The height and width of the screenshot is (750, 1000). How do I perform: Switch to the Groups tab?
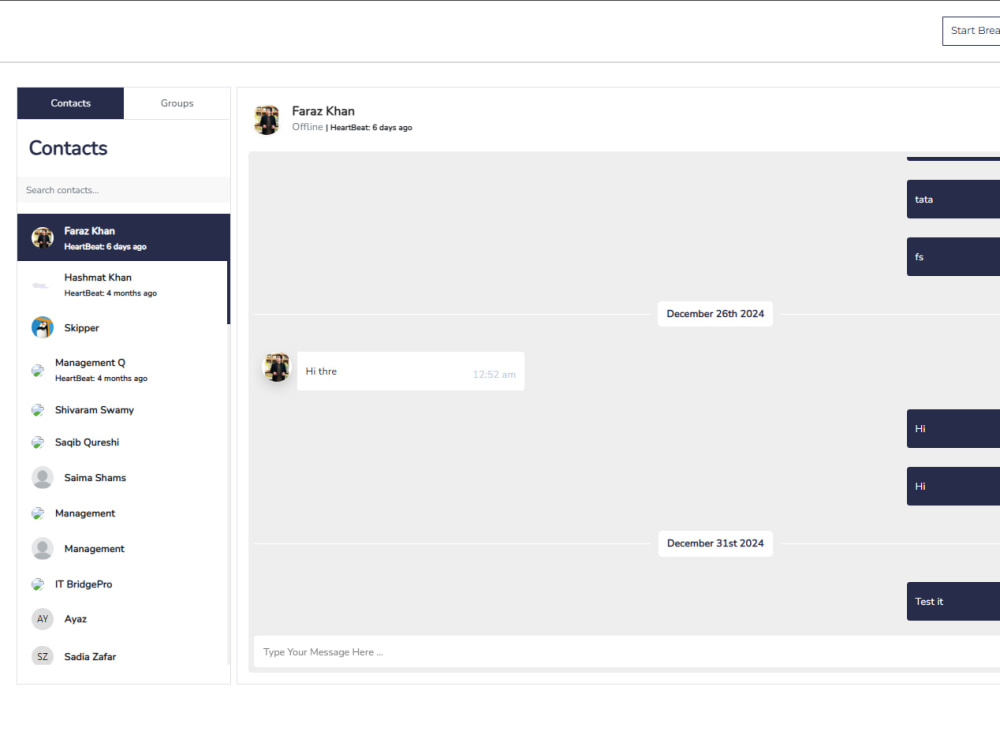point(177,103)
